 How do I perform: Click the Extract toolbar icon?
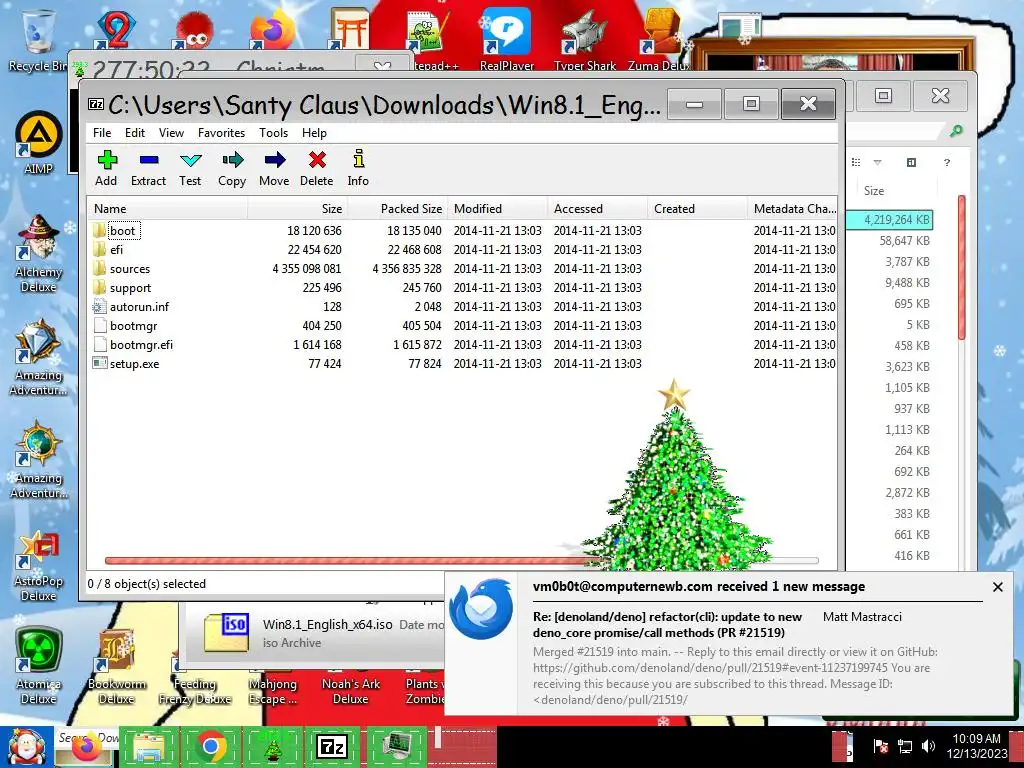click(148, 168)
